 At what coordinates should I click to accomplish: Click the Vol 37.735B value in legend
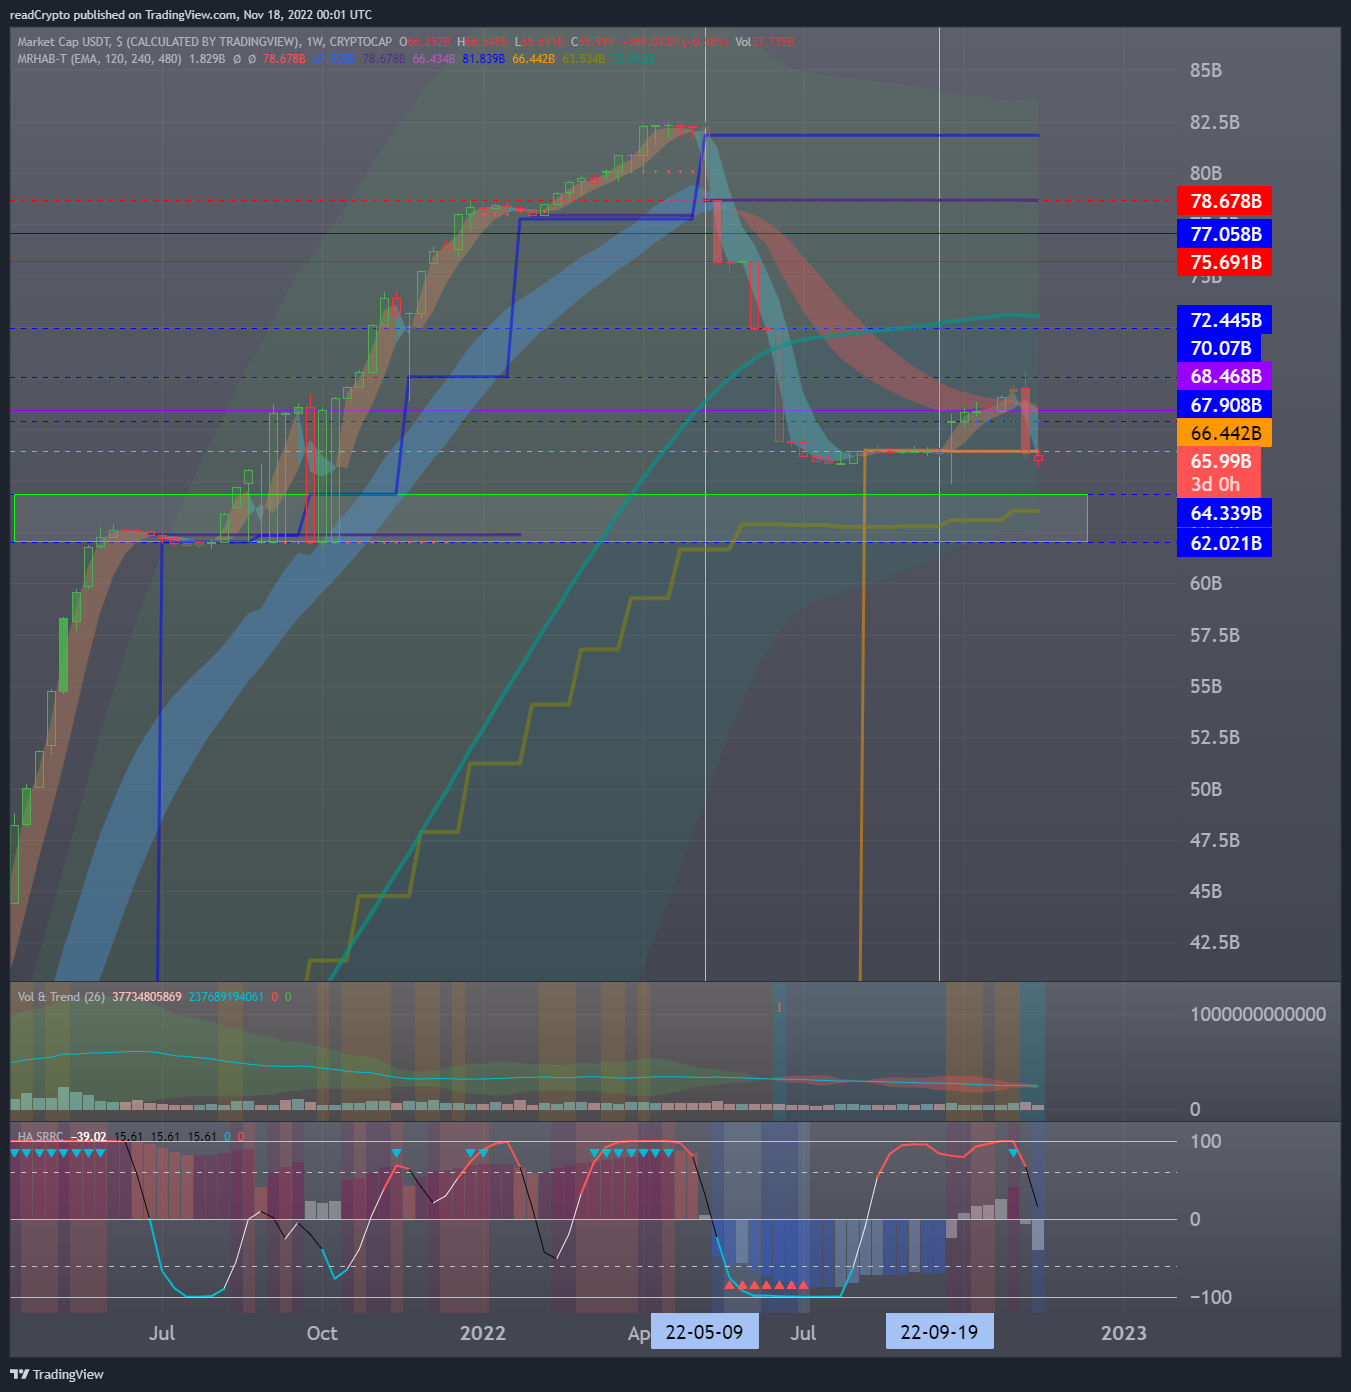tap(764, 42)
